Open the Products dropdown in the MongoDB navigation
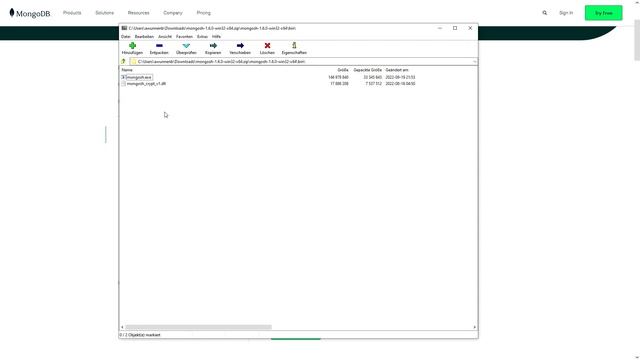The height and width of the screenshot is (360, 640). (72, 13)
